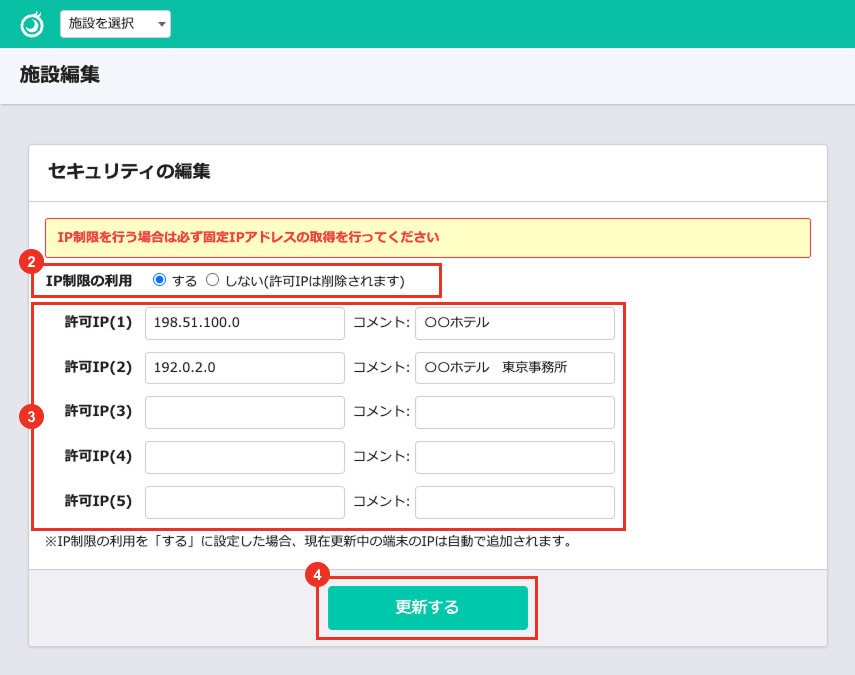Click the 許可IP(1) field containing 198.51.100.0

pyautogui.click(x=244, y=323)
